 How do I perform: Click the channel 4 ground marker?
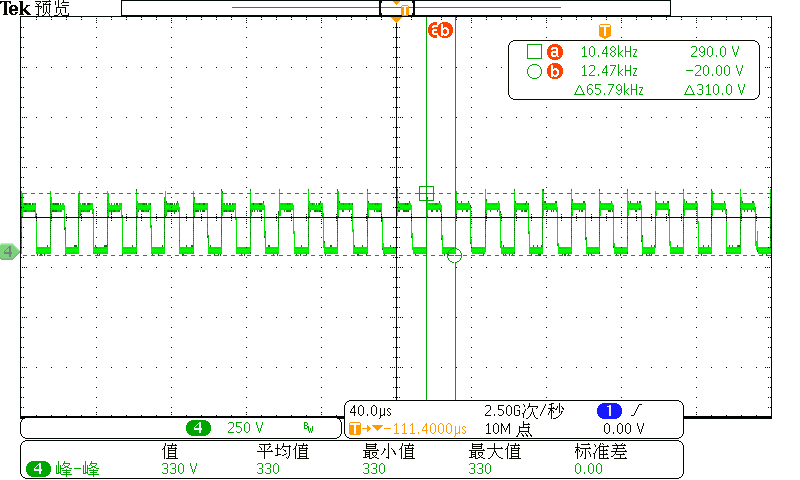[9, 251]
